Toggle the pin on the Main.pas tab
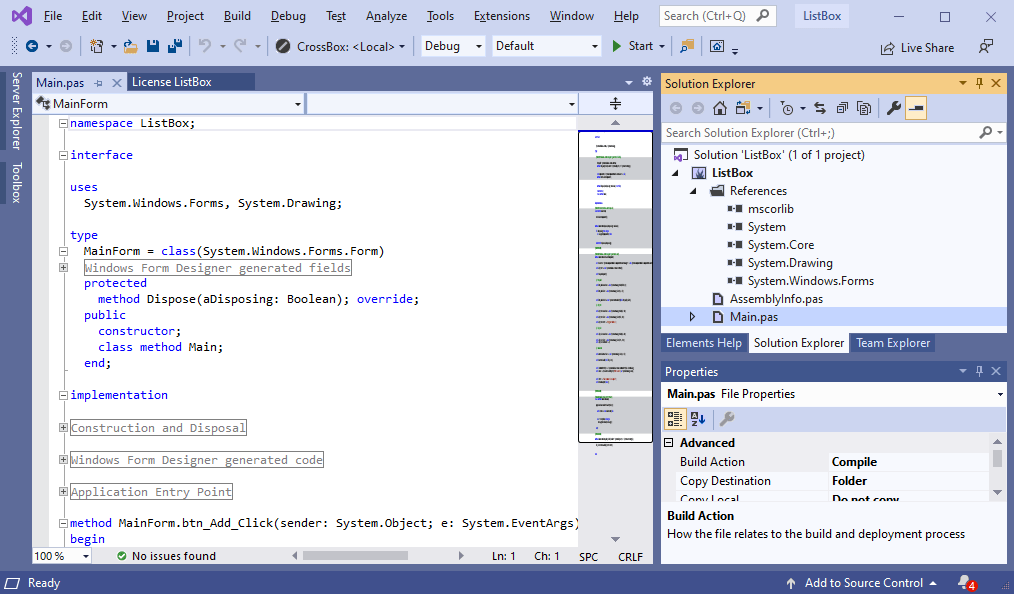This screenshot has width=1014, height=594. 98,83
